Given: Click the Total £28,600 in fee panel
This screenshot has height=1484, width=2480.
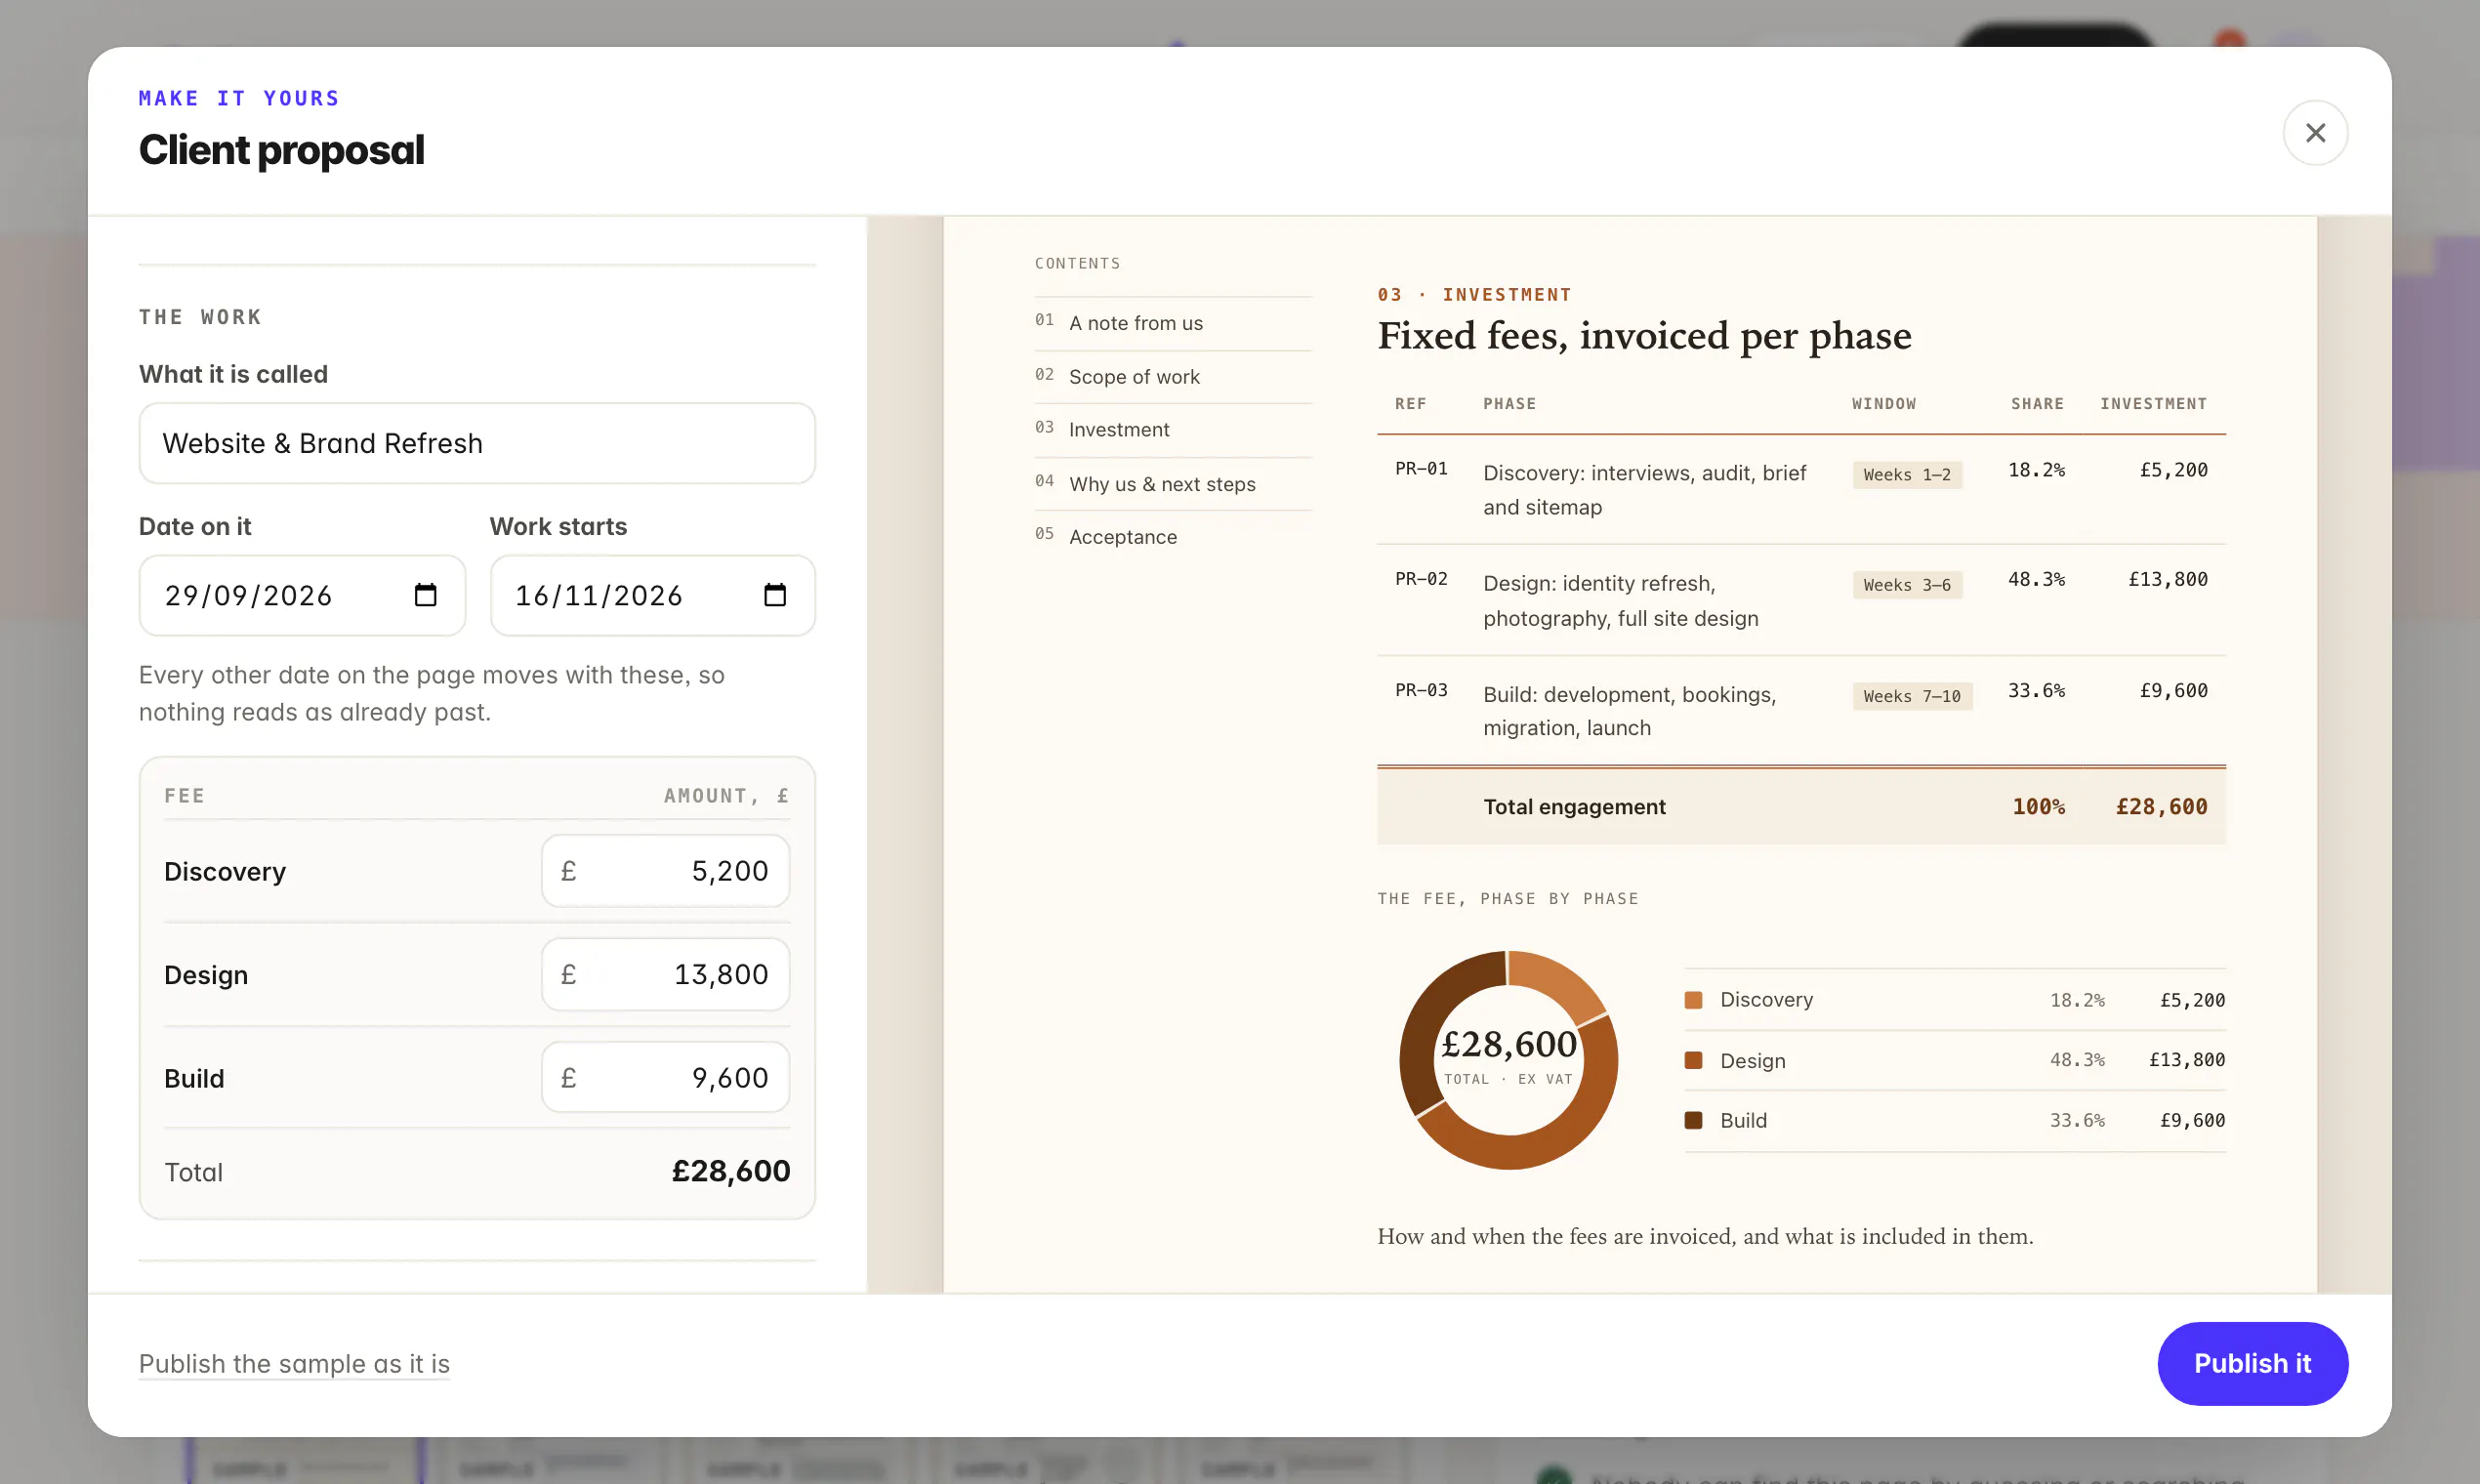Looking at the screenshot, I should (x=731, y=1171).
